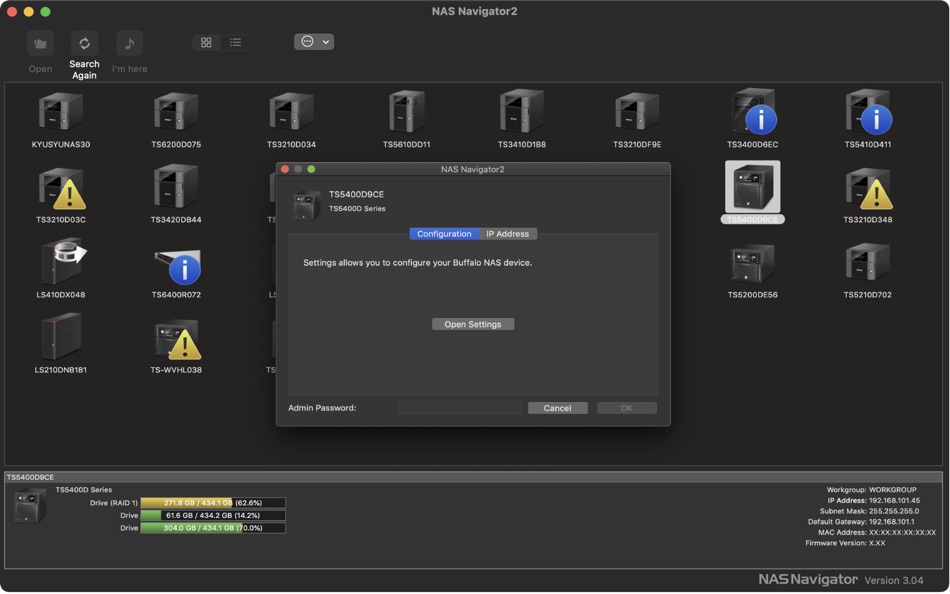Select the TS6400R072 rackmount device icon
Viewport: 950px width, 594px height.
point(177,267)
